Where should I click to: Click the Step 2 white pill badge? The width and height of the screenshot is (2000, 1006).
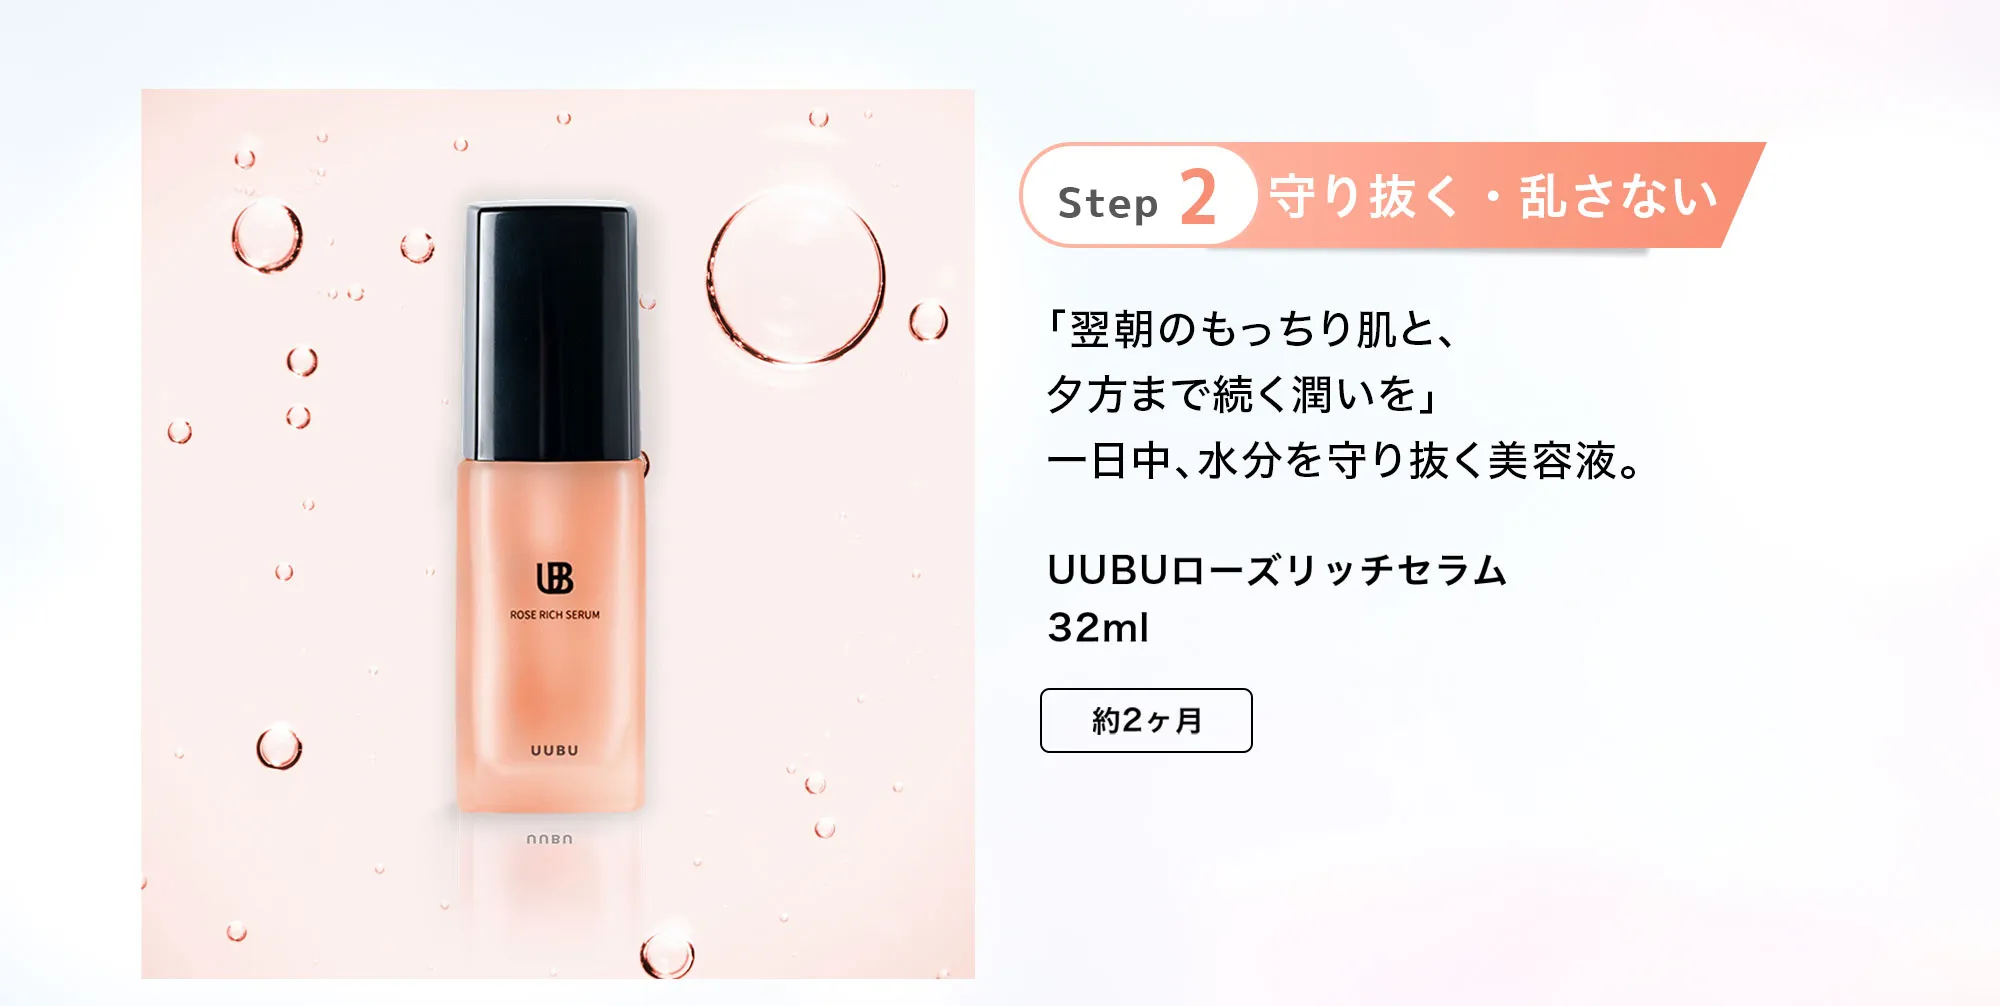(x=1139, y=196)
